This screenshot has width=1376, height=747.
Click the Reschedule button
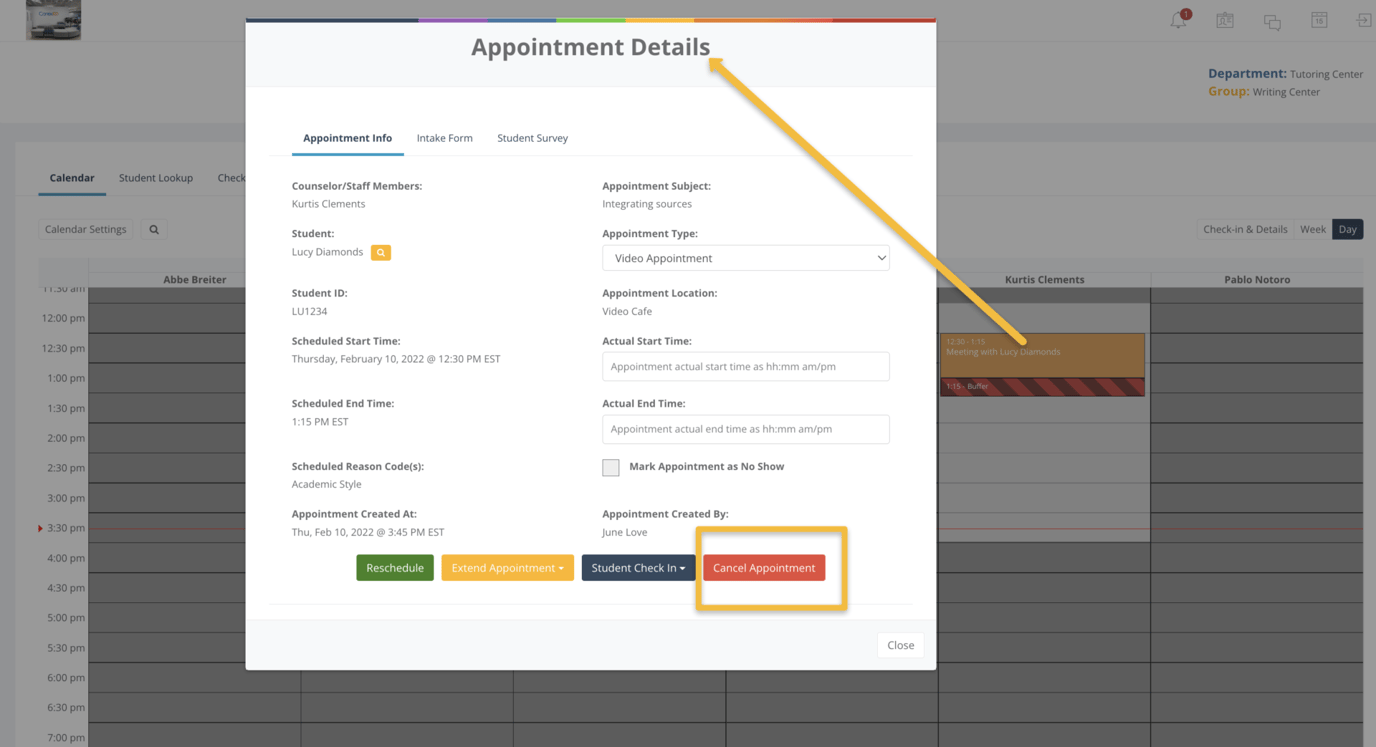pos(395,567)
